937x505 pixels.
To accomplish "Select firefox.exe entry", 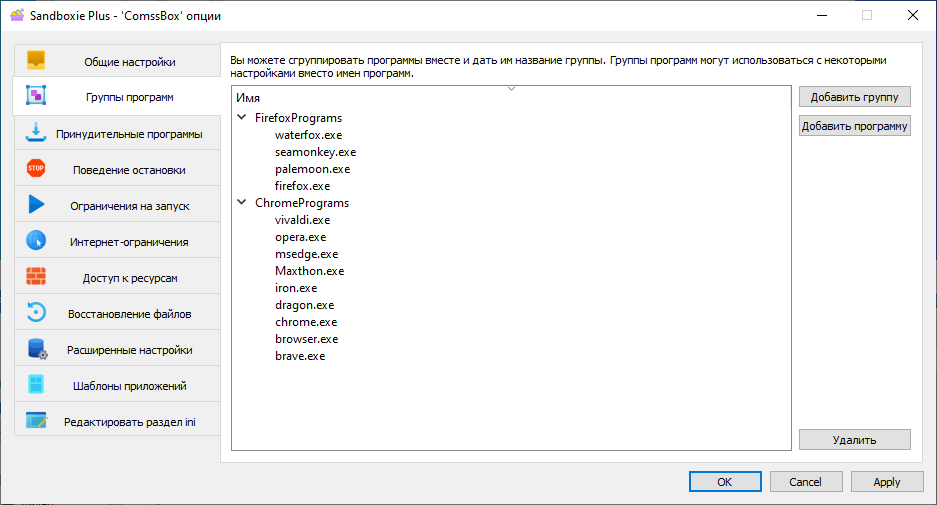I will (302, 186).
